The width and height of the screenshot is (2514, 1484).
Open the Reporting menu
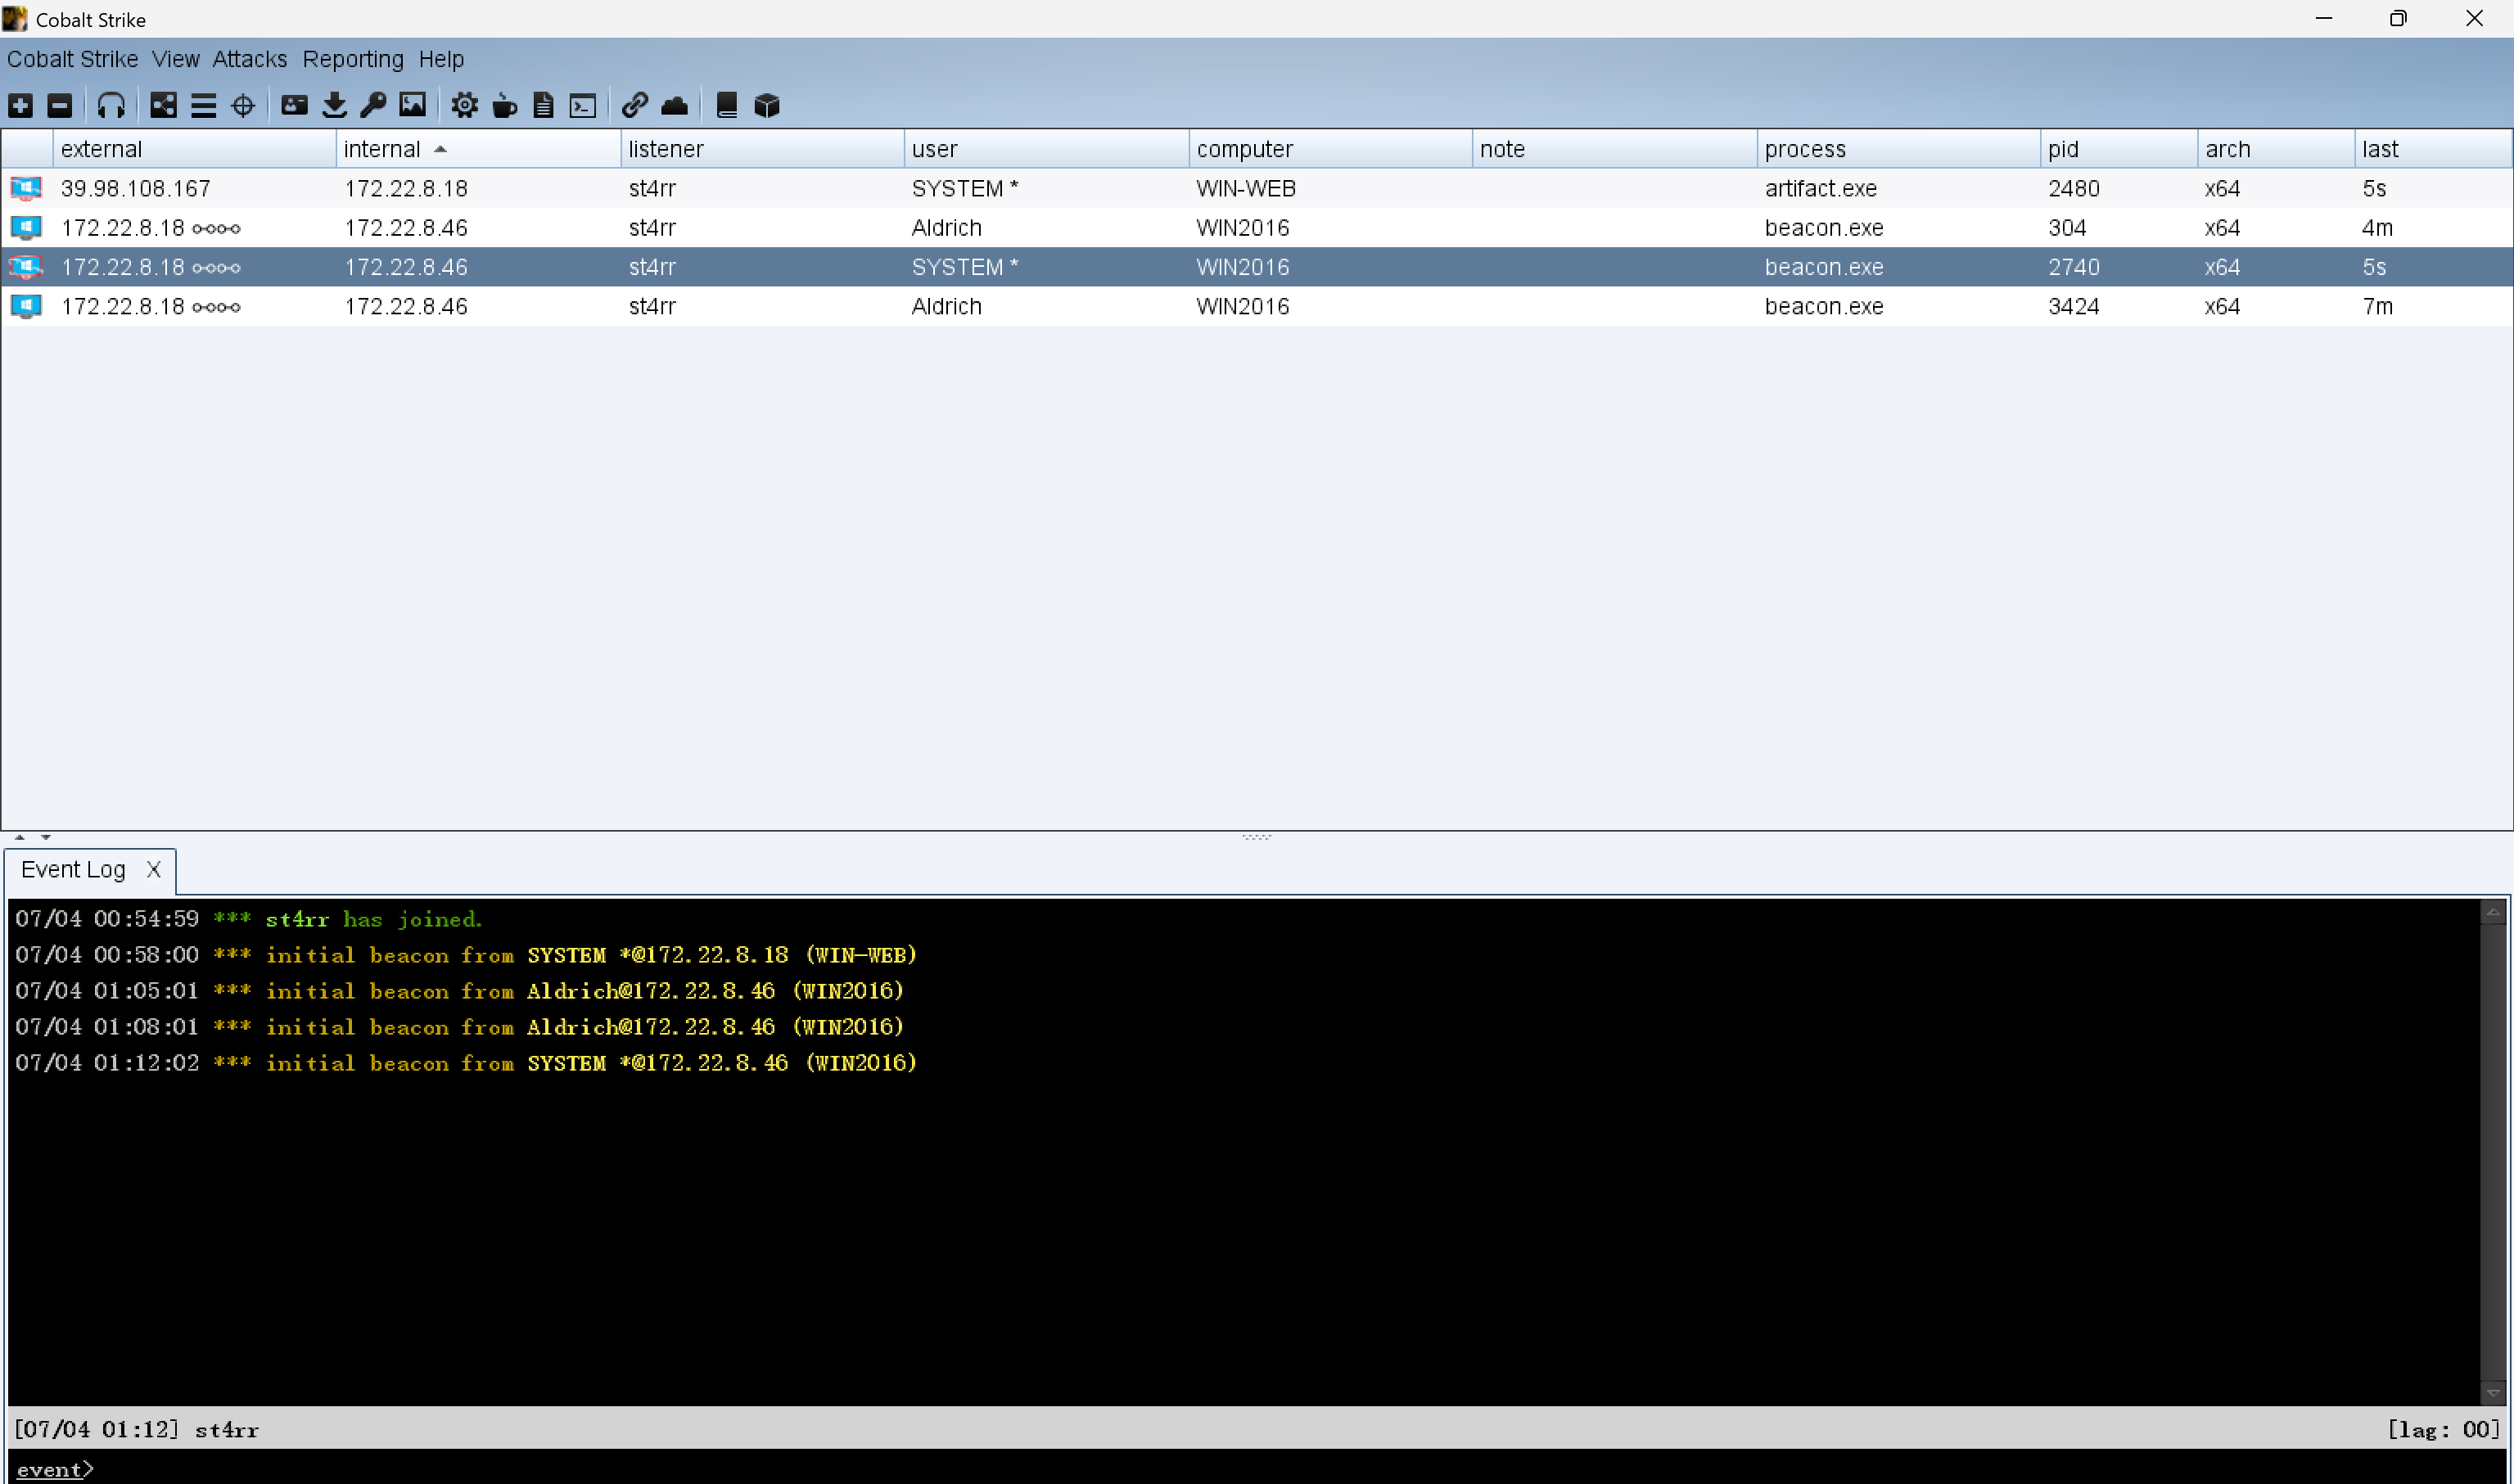[353, 59]
